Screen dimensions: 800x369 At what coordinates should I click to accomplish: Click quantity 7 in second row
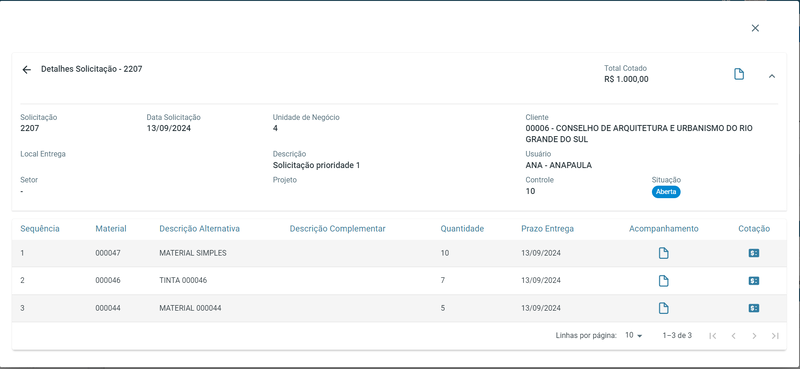click(x=443, y=281)
